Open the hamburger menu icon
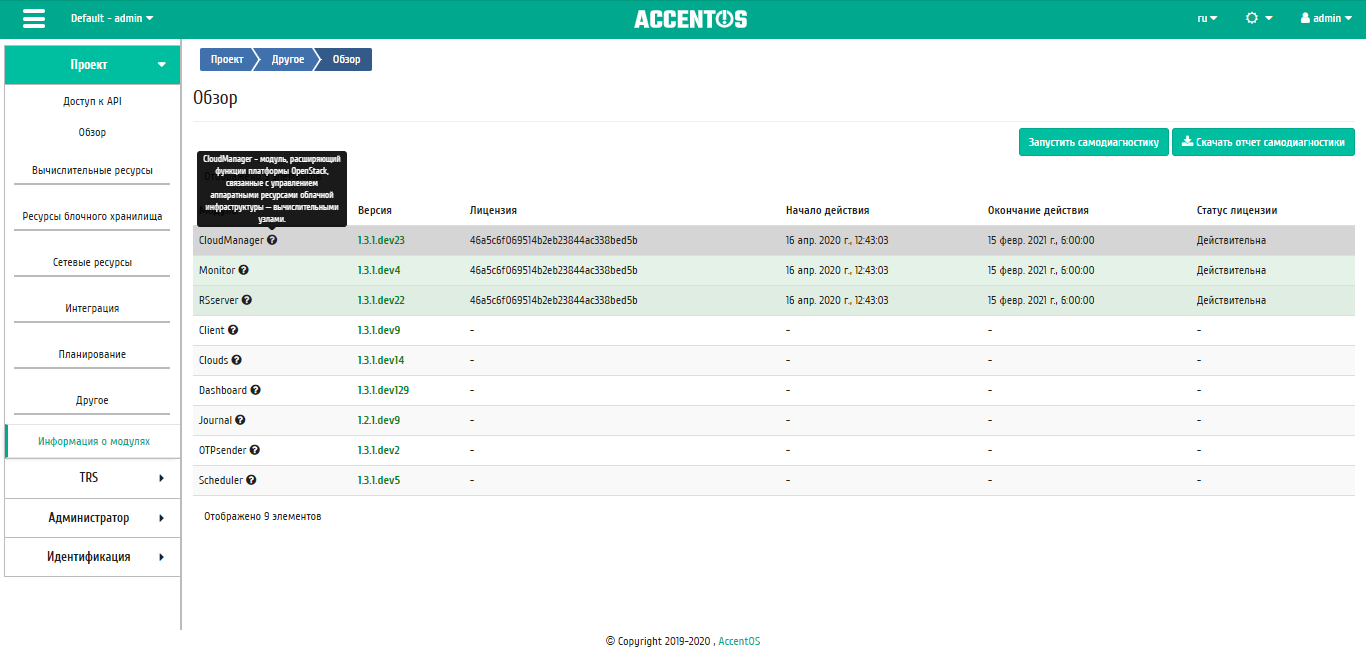1366x652 pixels. click(33, 19)
